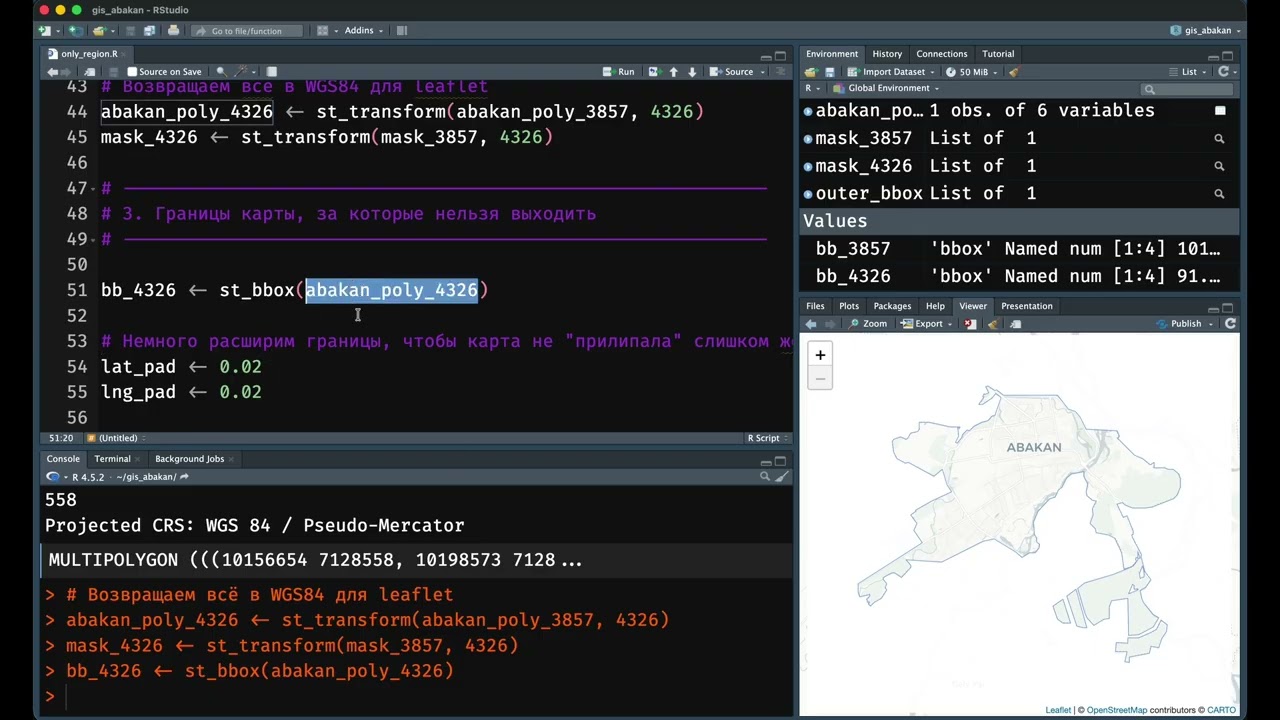
Task: Go to previous section with up arrow
Action: [x=673, y=72]
